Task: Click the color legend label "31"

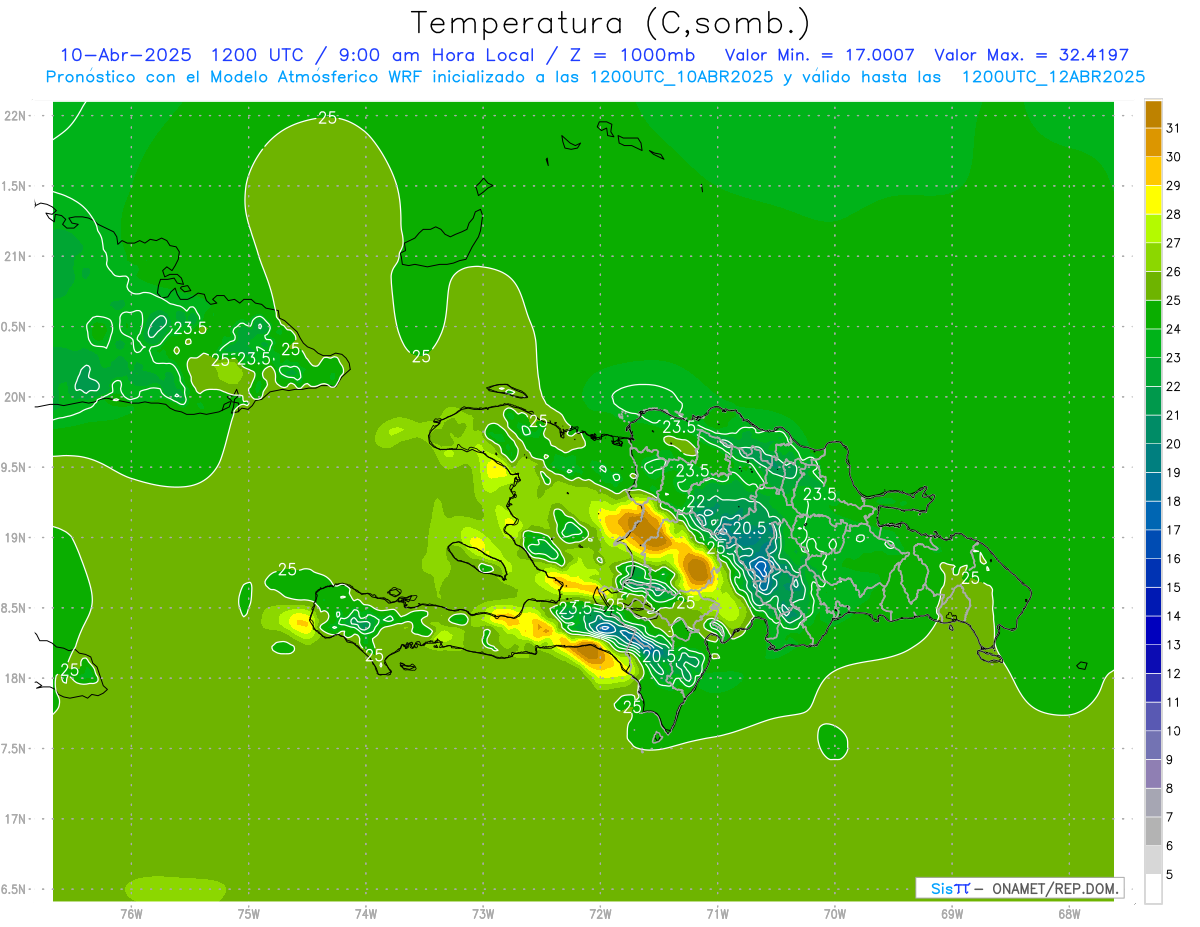Action: coord(1174,129)
